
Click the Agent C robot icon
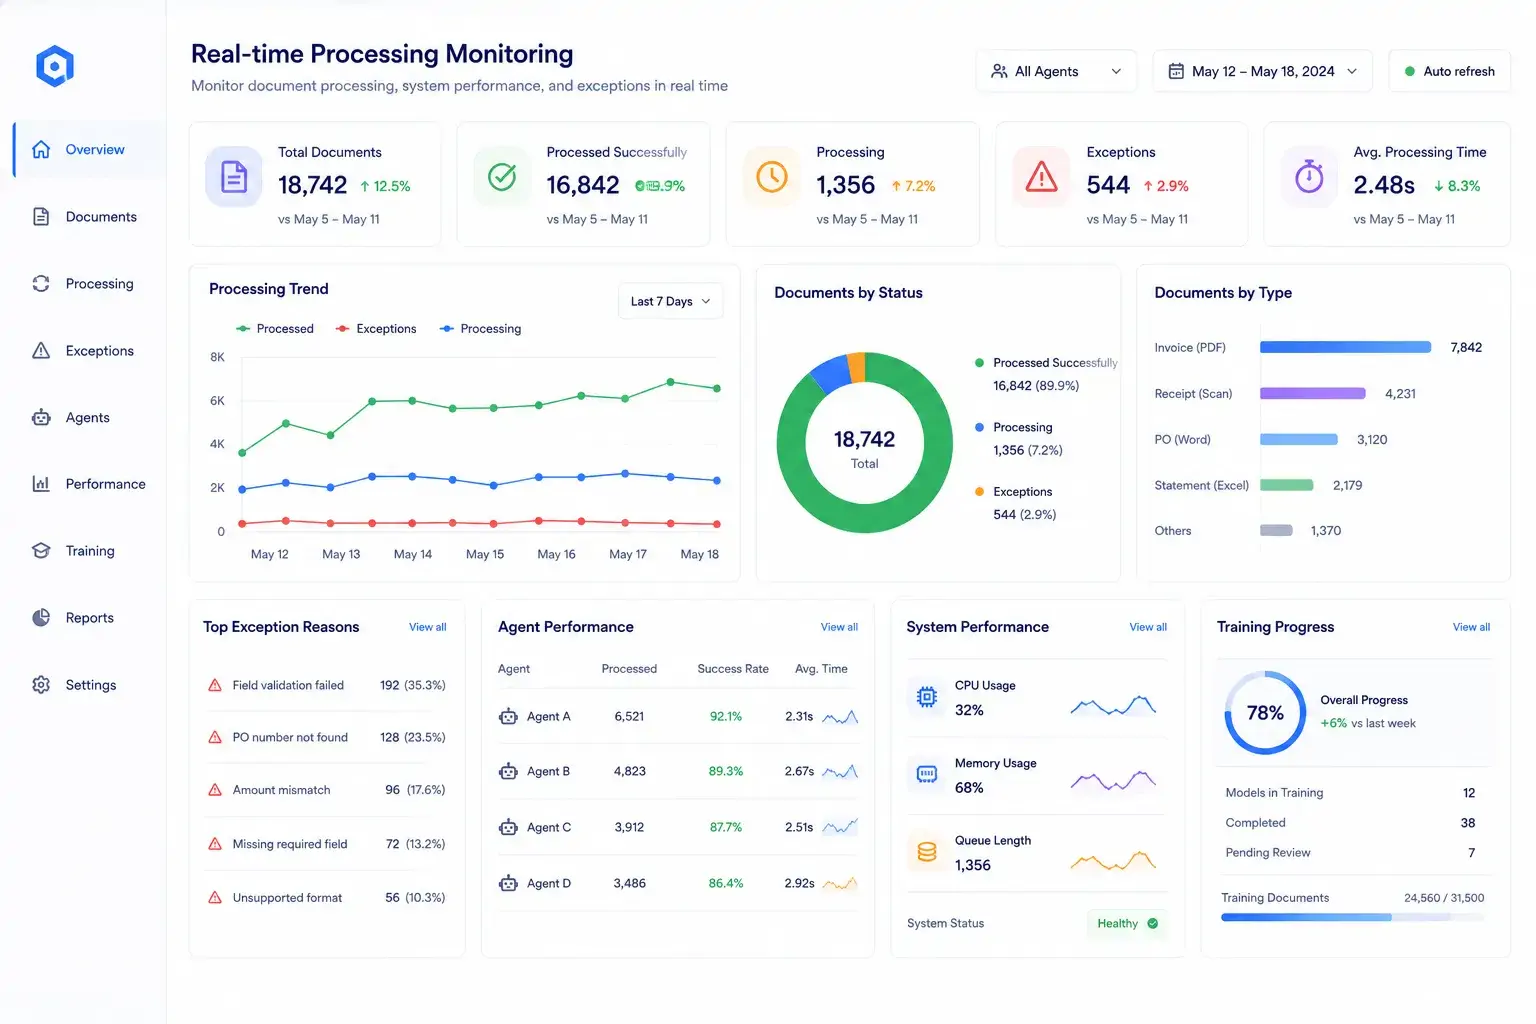[x=508, y=827]
